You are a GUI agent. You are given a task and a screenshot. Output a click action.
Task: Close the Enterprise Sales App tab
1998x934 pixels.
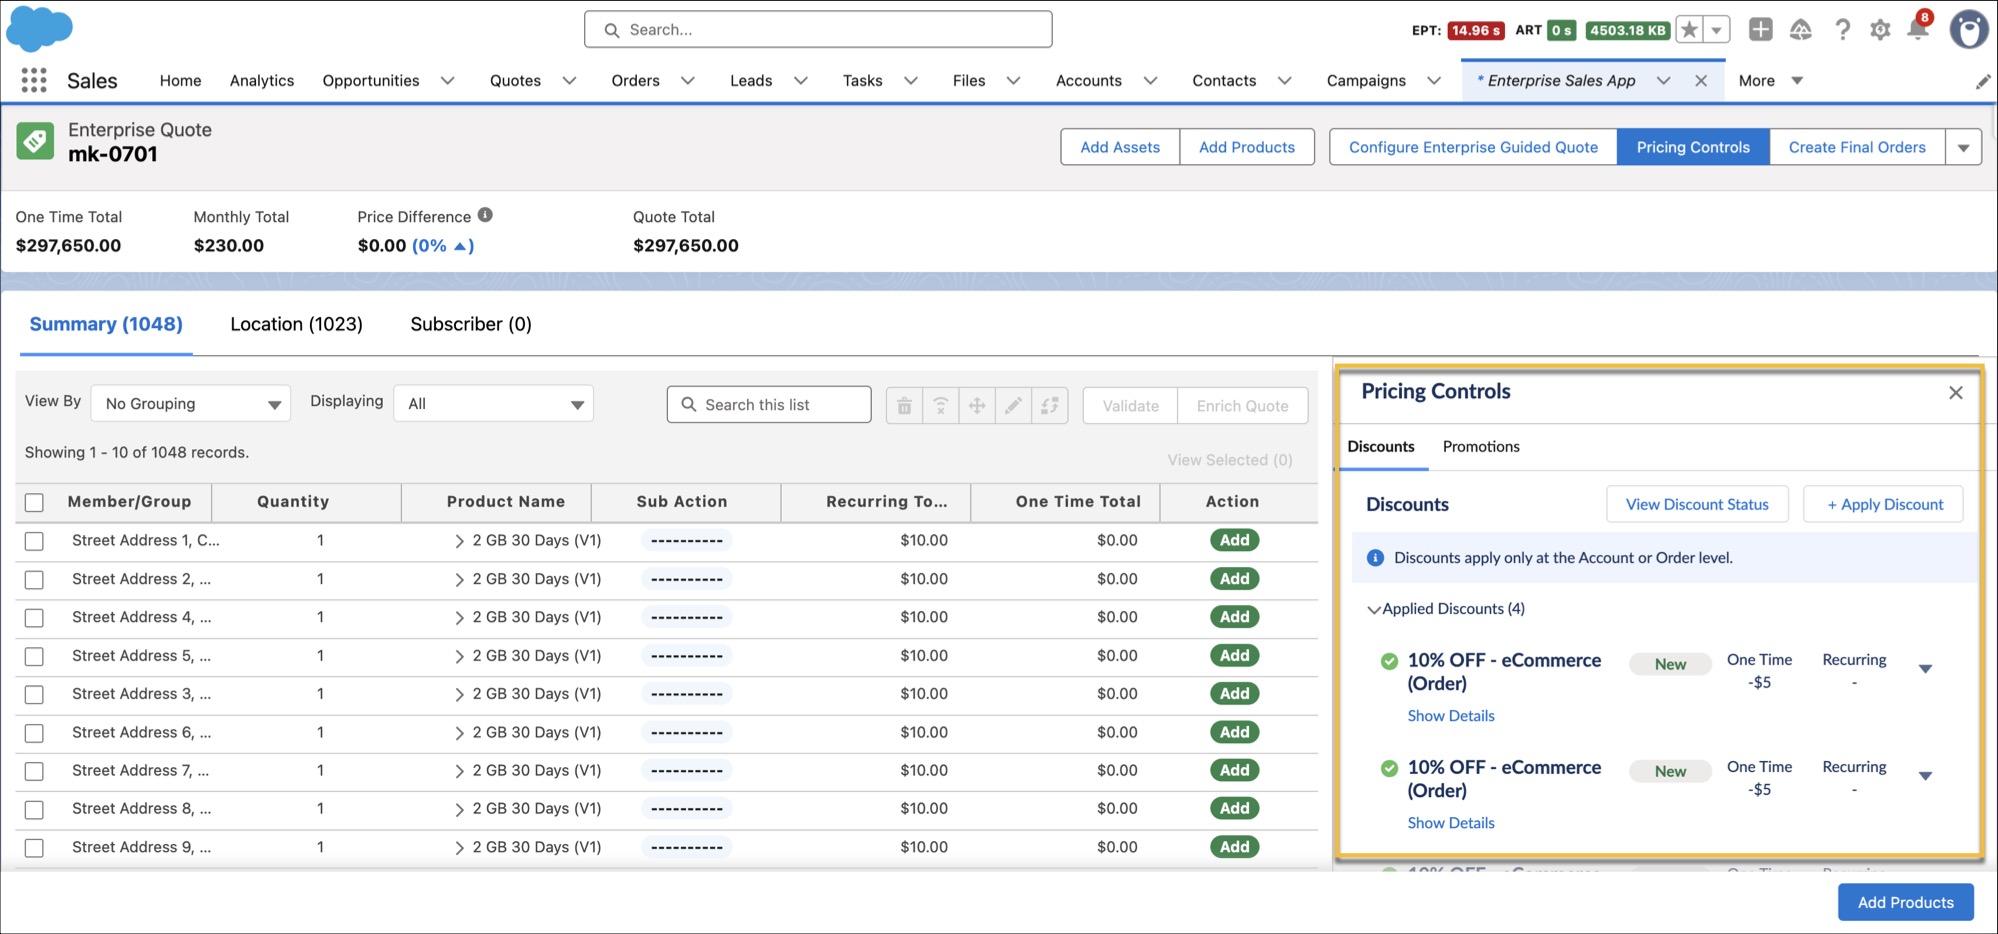pos(1701,81)
